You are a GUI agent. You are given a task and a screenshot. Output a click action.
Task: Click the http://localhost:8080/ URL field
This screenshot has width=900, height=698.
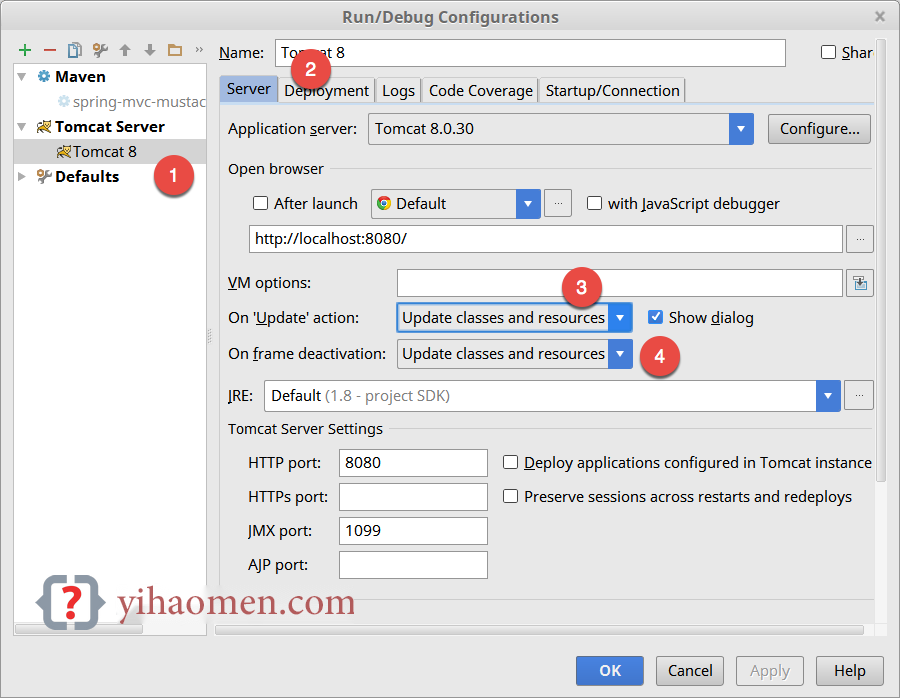[546, 239]
